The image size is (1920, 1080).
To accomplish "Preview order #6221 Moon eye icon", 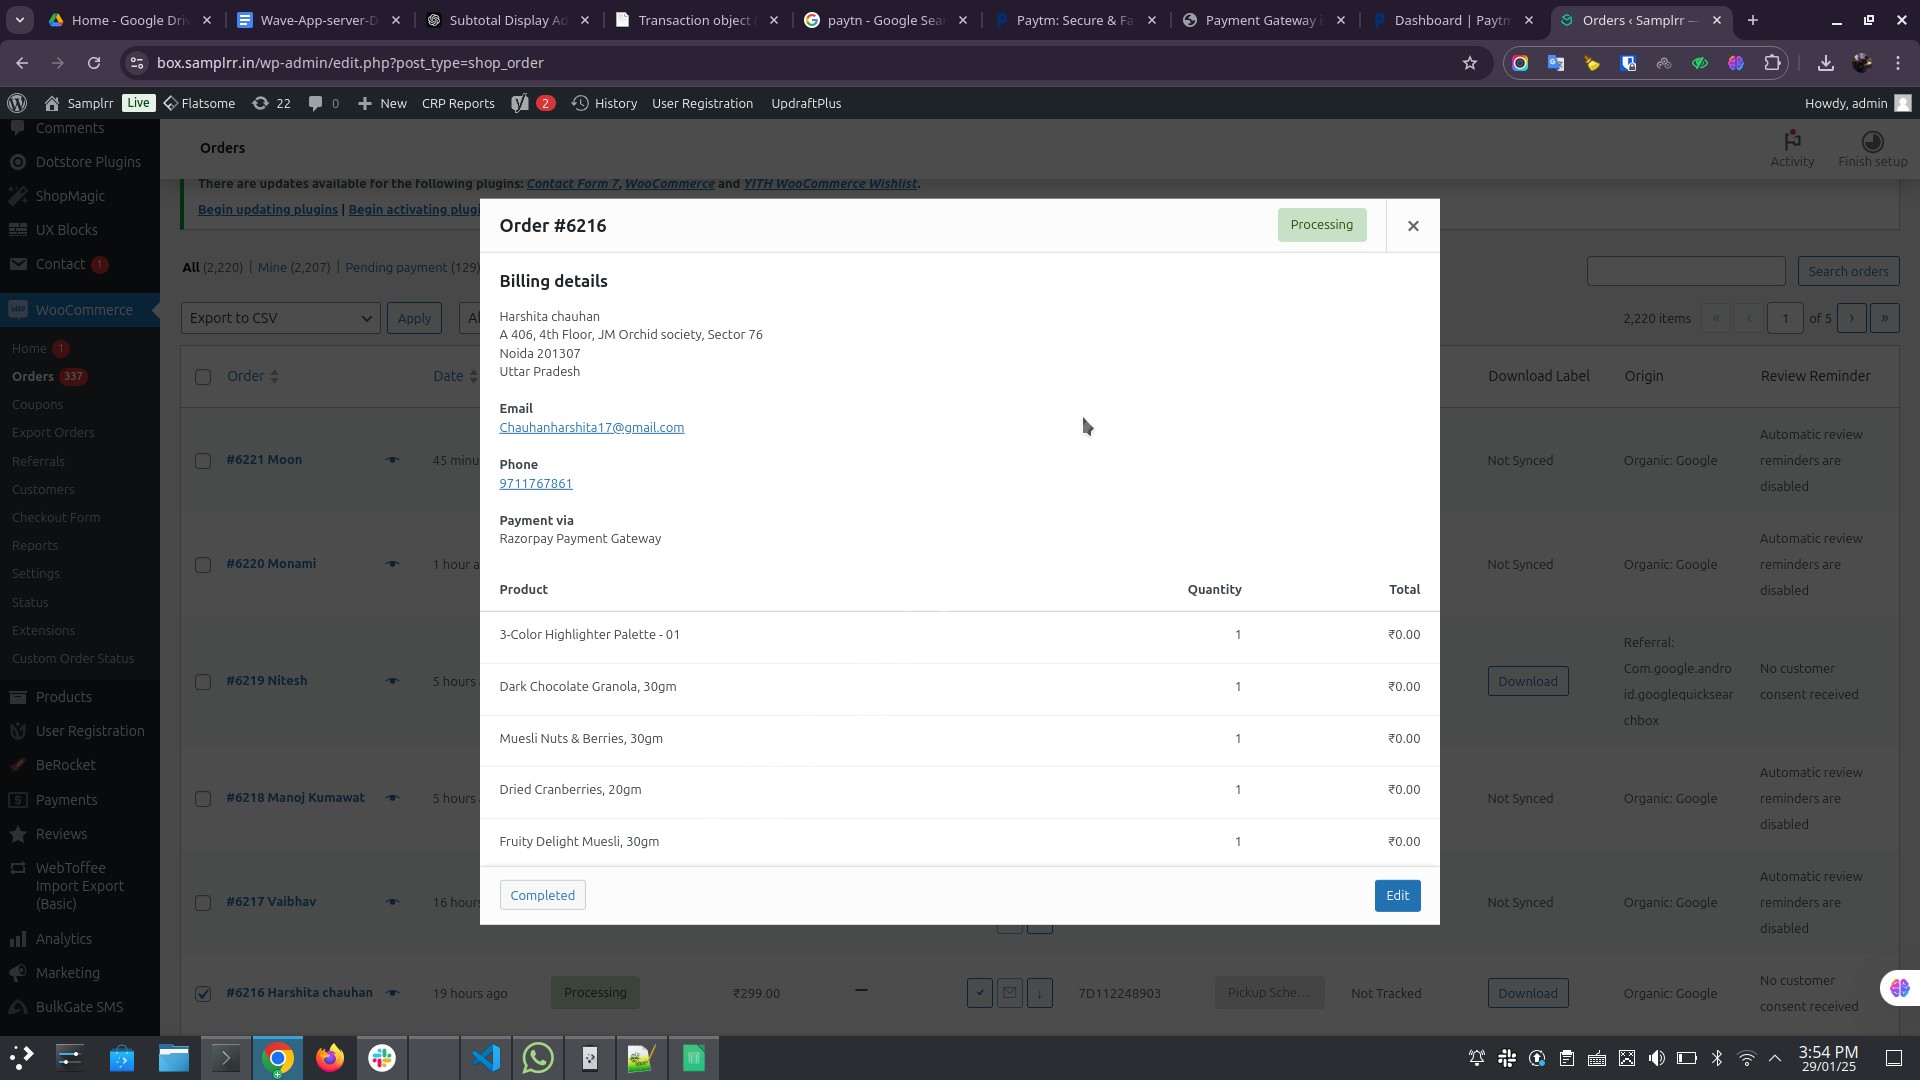I will coord(392,460).
